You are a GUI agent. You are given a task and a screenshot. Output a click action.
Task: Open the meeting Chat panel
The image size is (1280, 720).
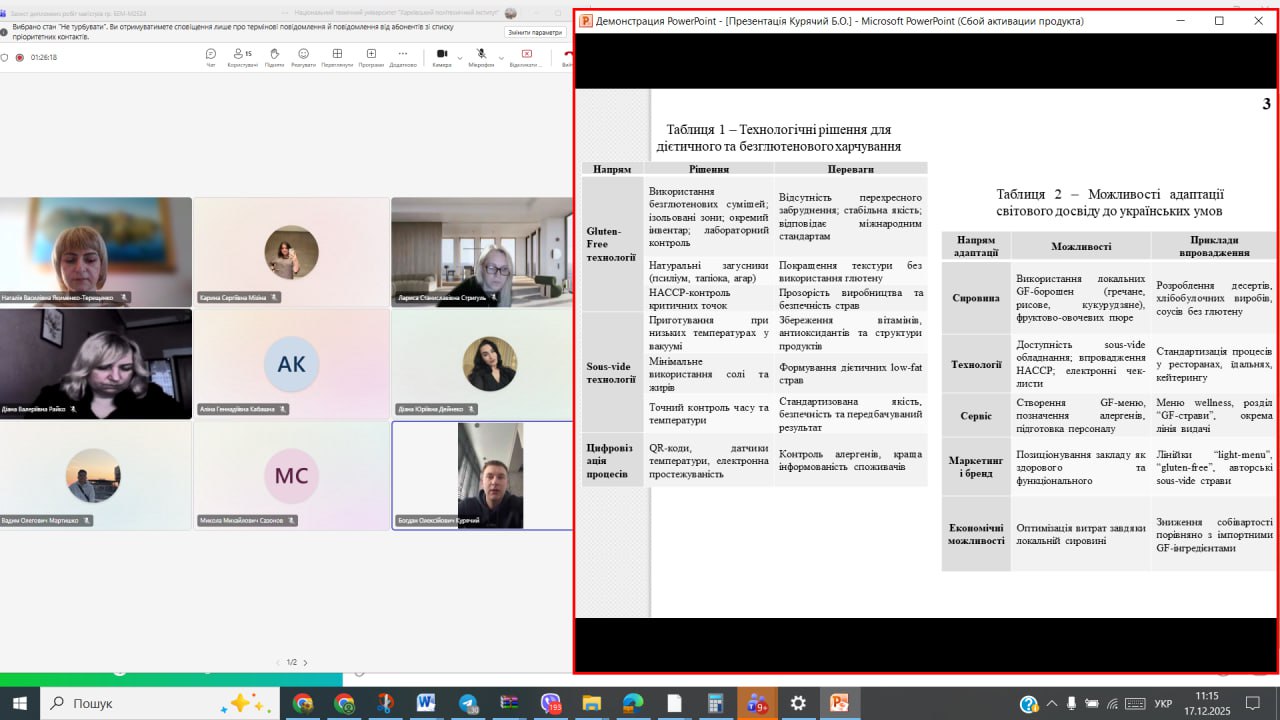point(210,56)
